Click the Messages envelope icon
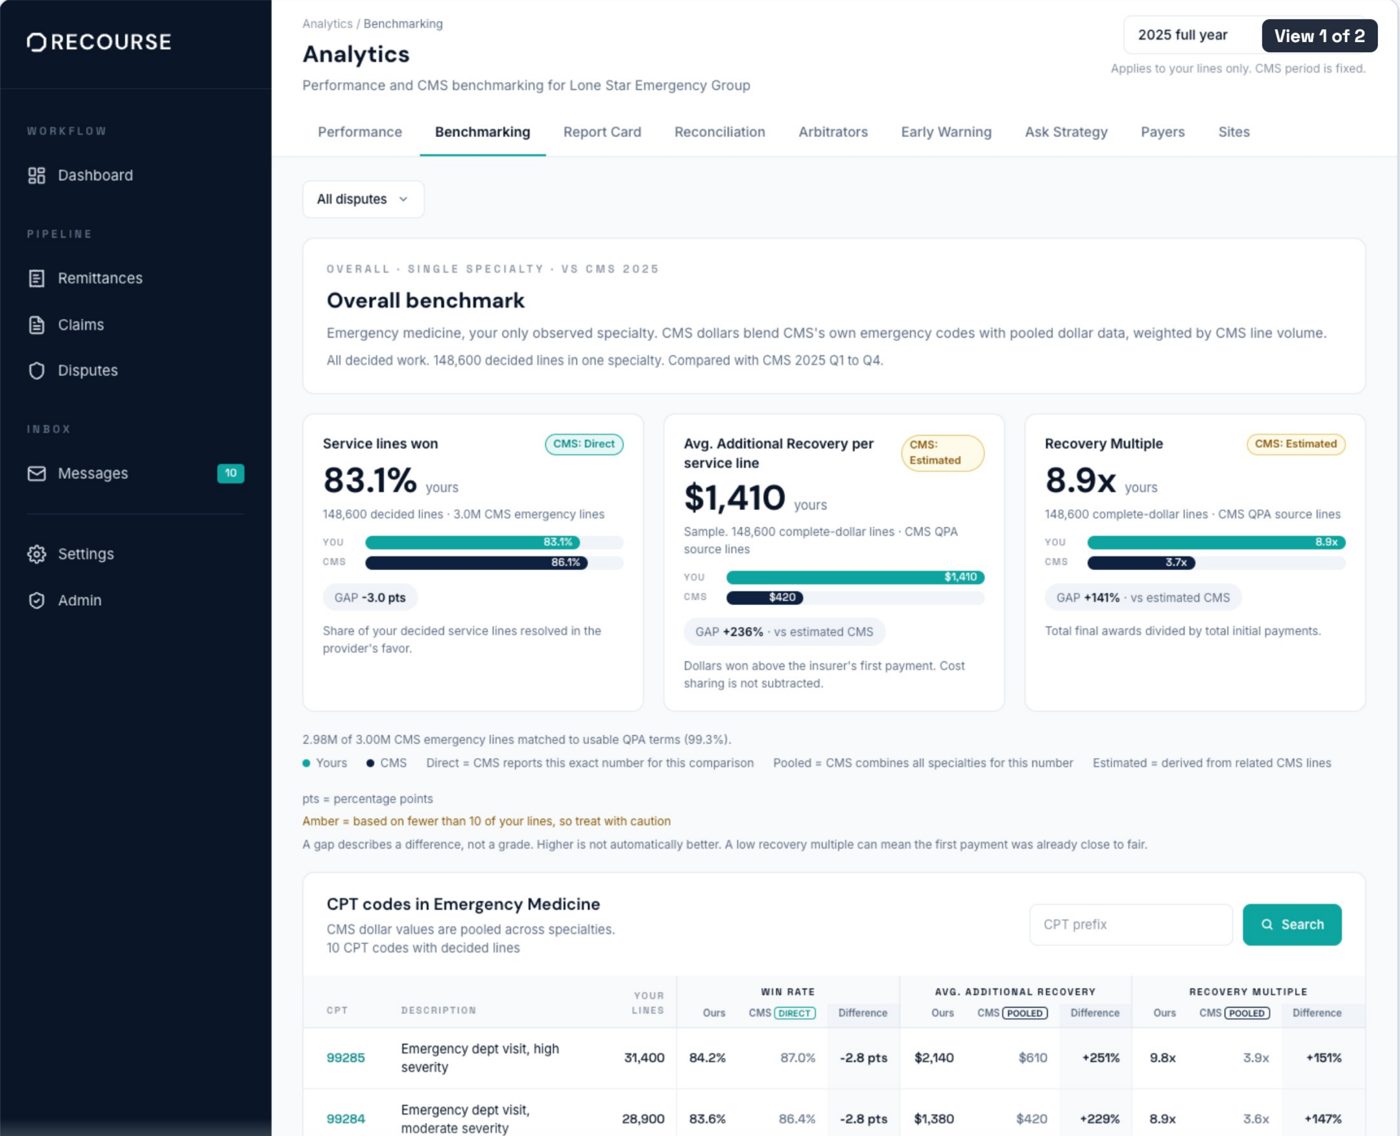 click(37, 473)
